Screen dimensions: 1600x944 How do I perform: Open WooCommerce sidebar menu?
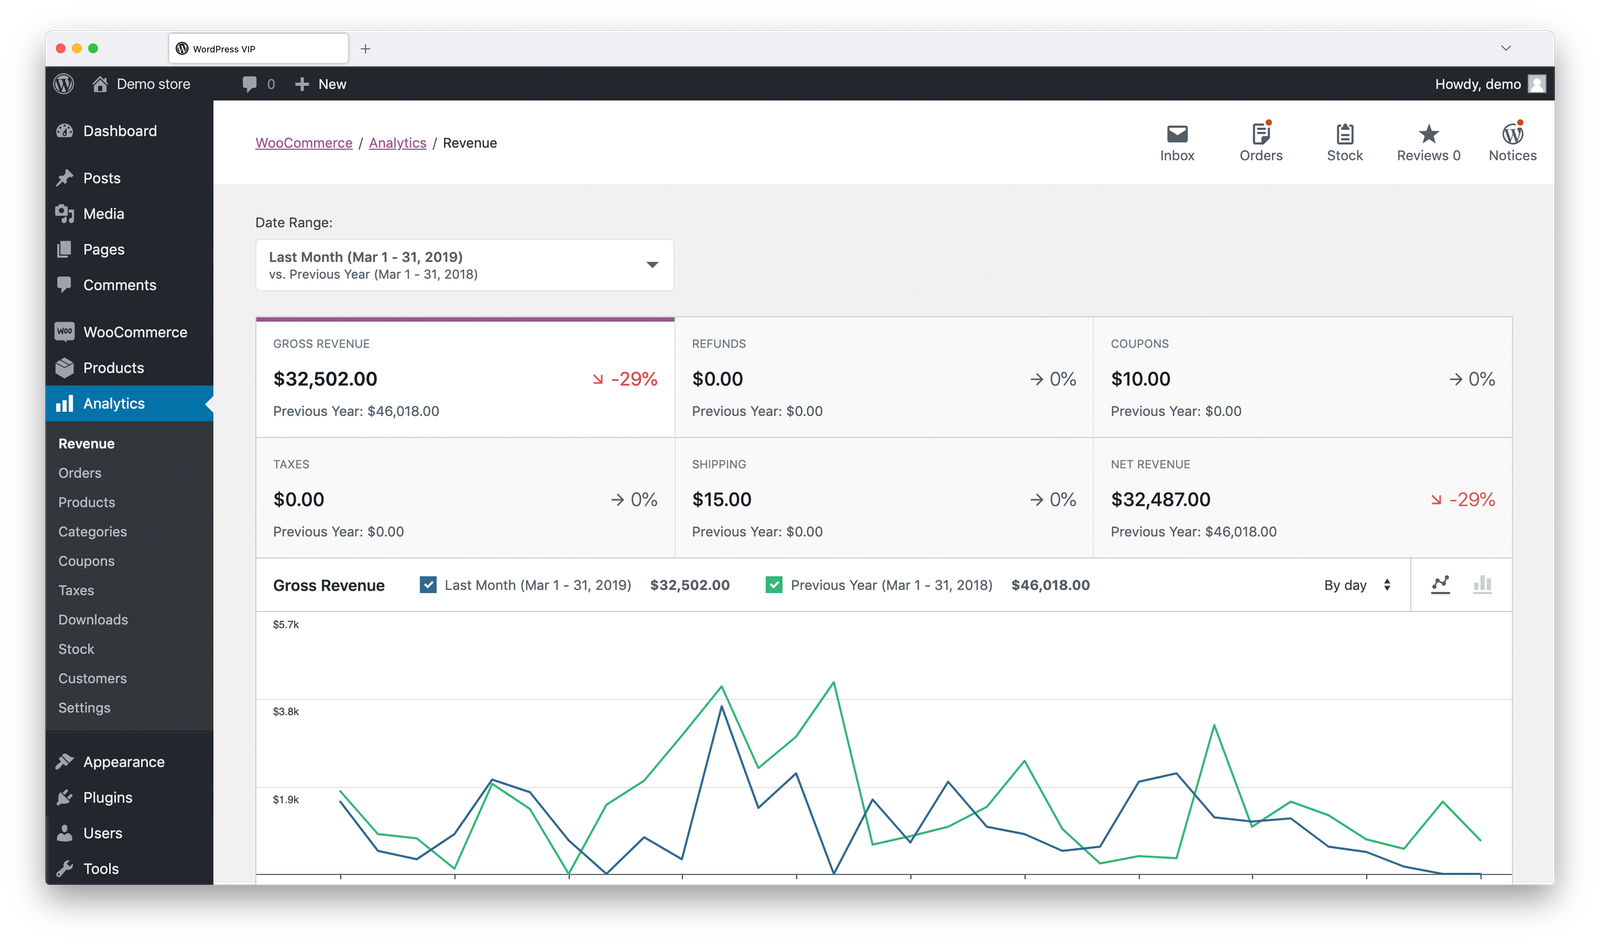click(x=129, y=332)
